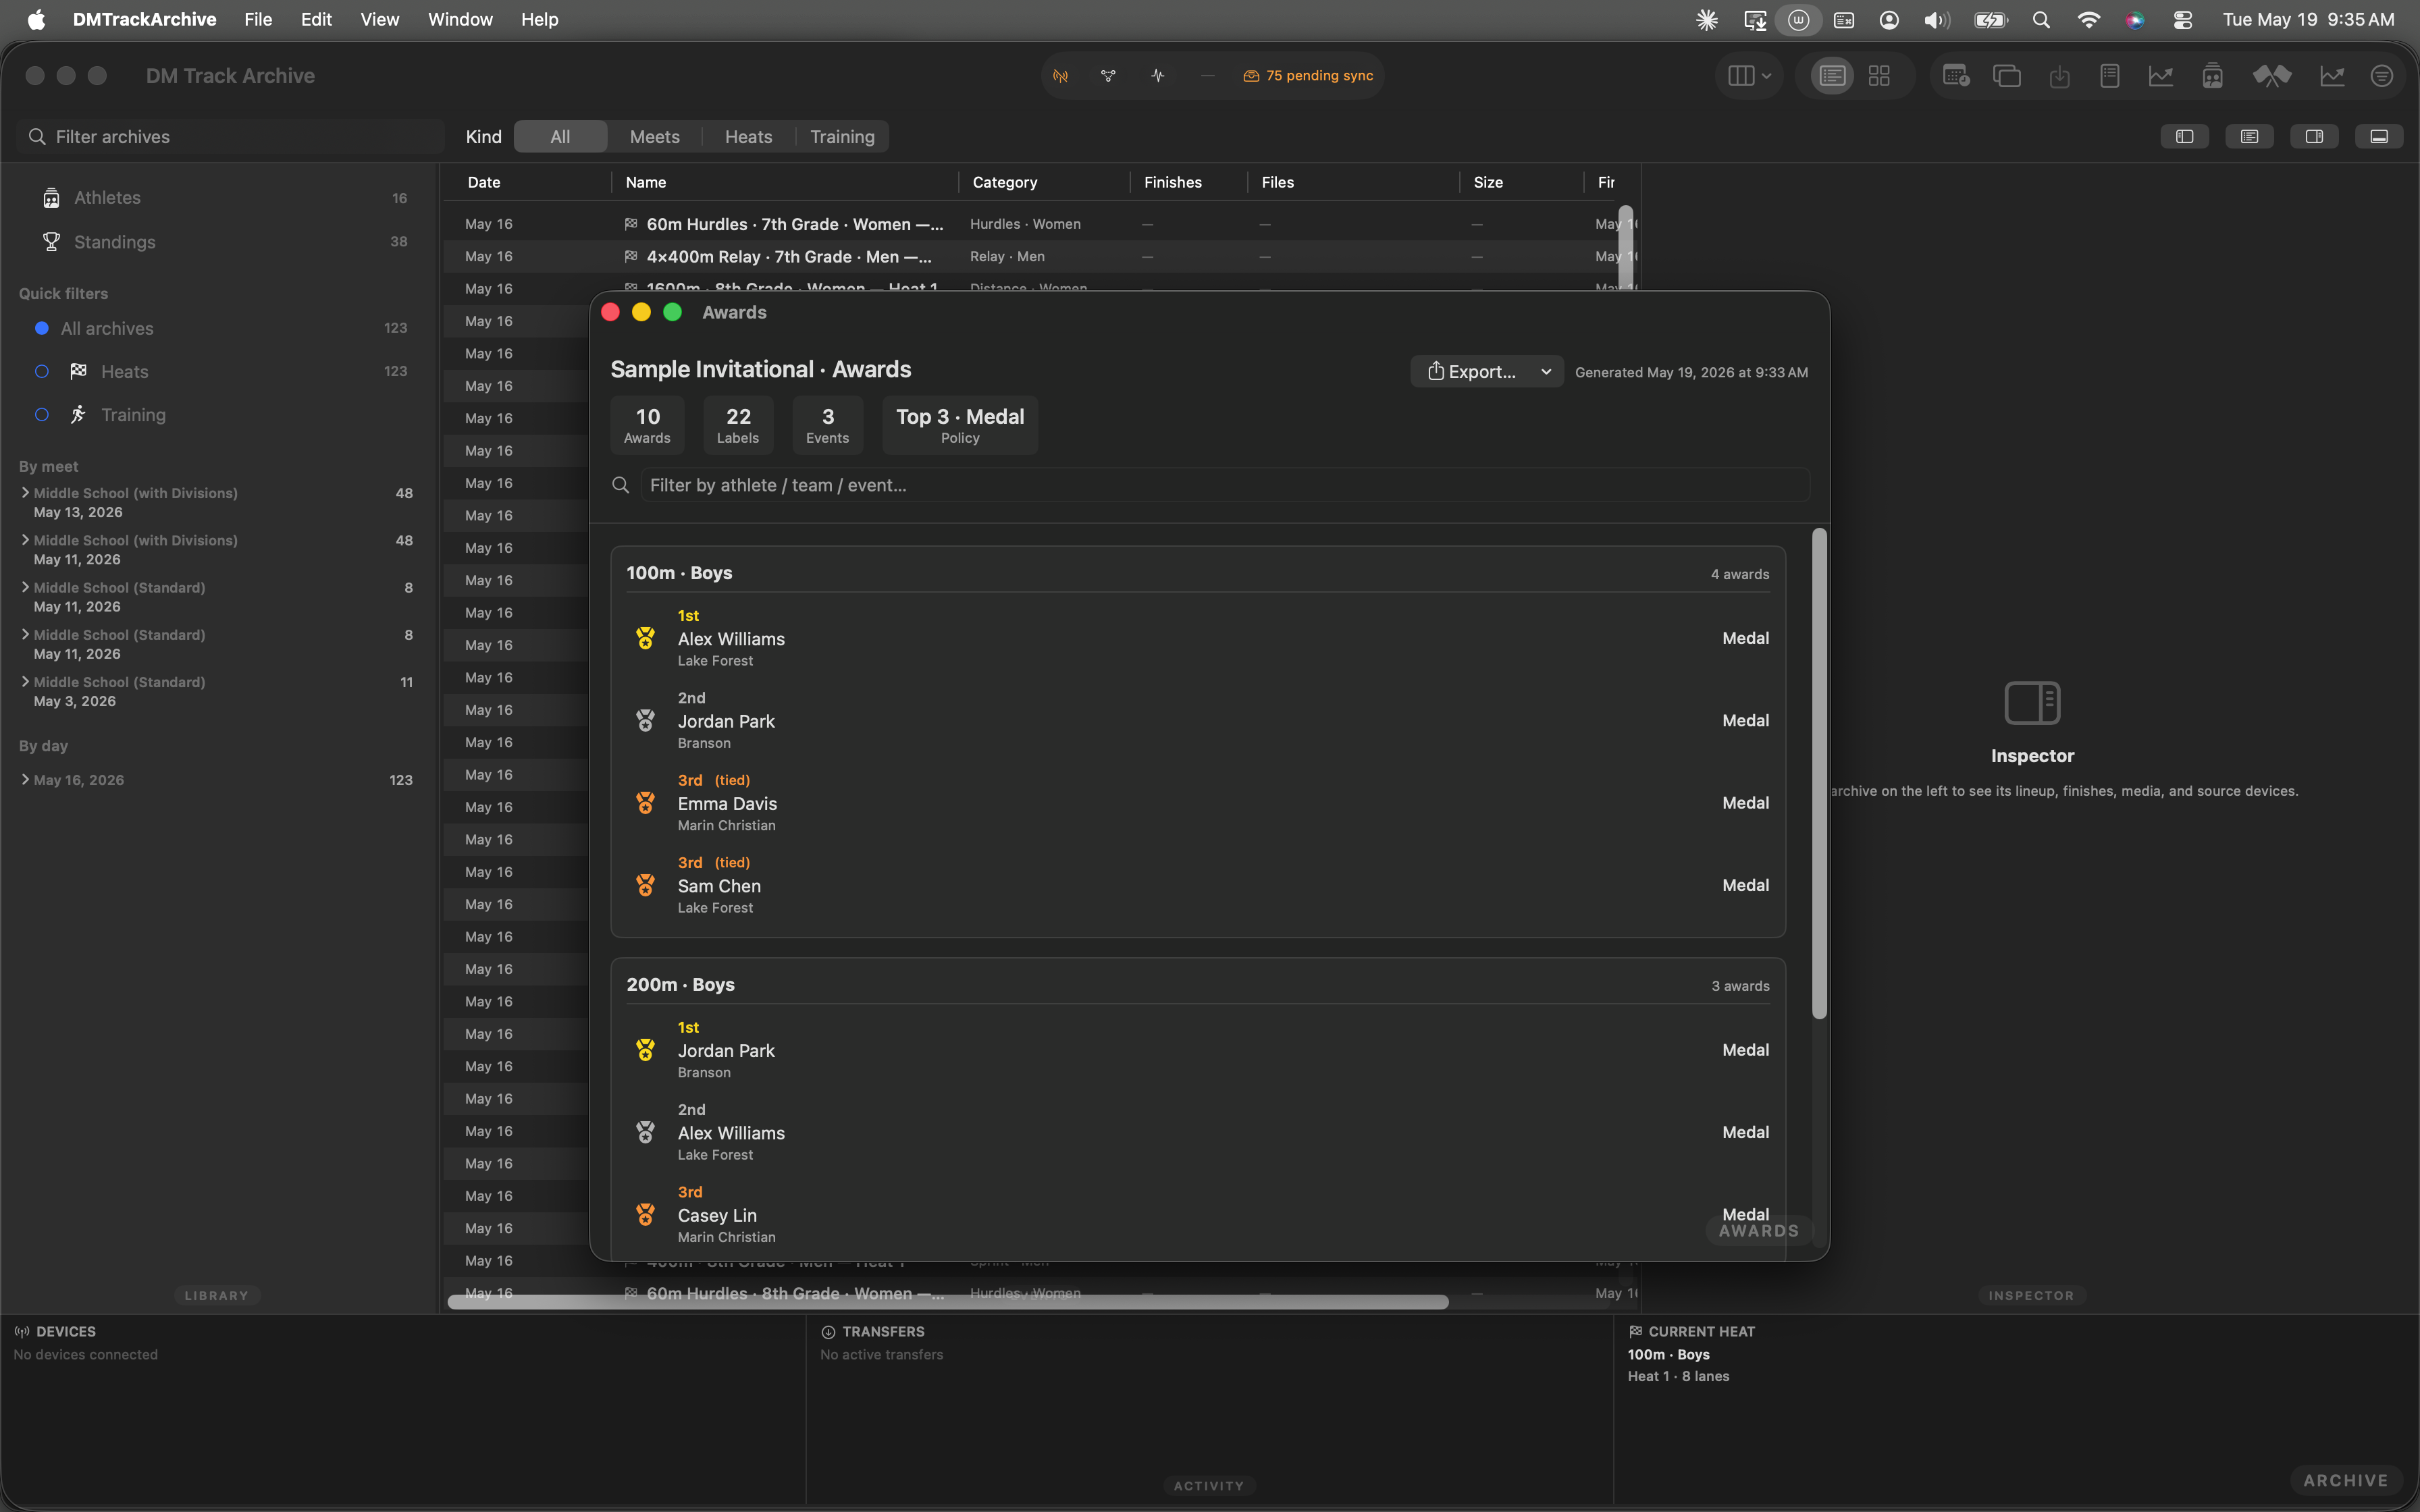Image resolution: width=2420 pixels, height=1512 pixels.
Task: Open the Window menu
Action: coord(460,19)
